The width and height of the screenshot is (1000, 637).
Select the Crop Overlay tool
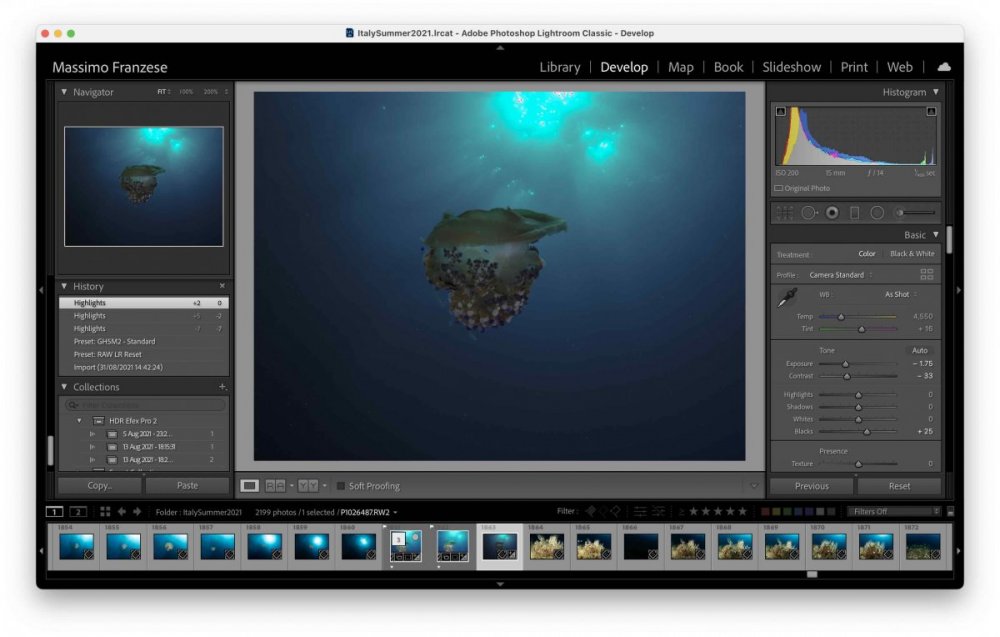point(784,213)
